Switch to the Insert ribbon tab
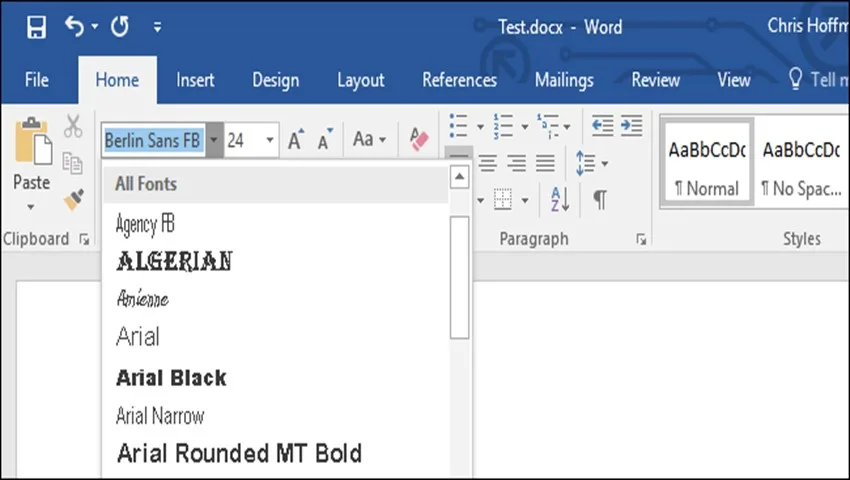This screenshot has width=850, height=480. coord(195,80)
